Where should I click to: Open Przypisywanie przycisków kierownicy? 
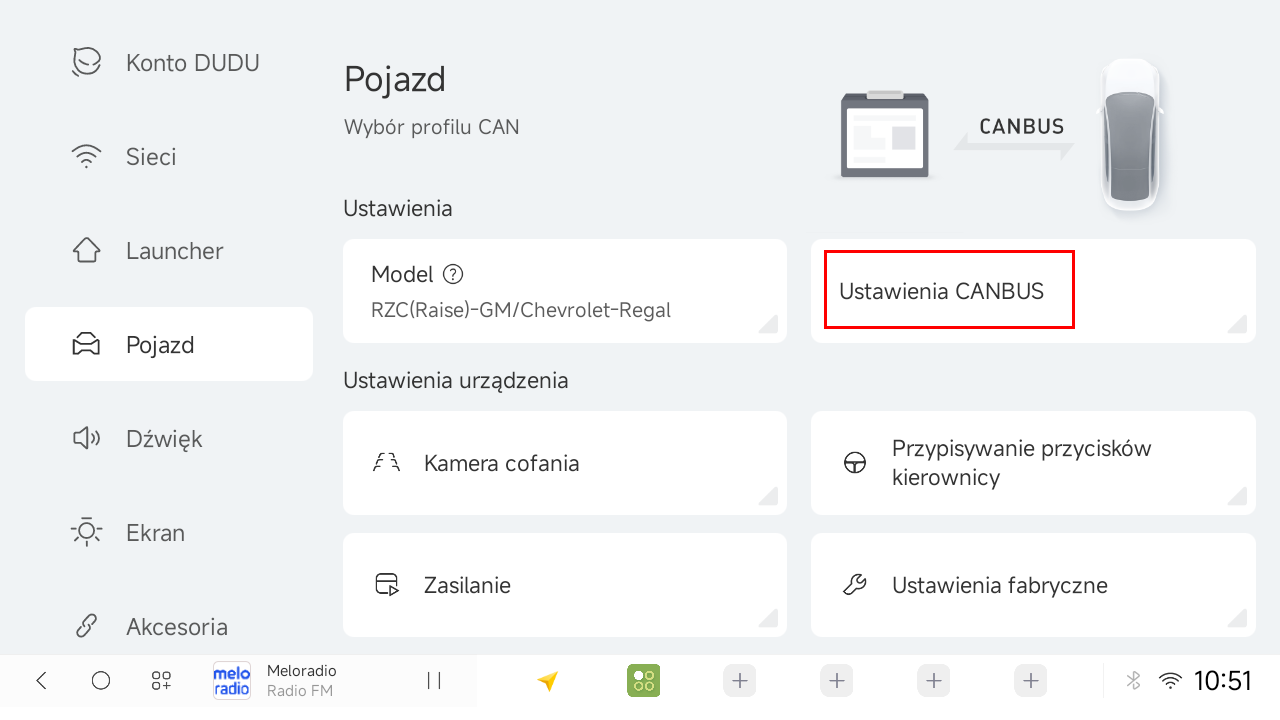(x=1033, y=463)
